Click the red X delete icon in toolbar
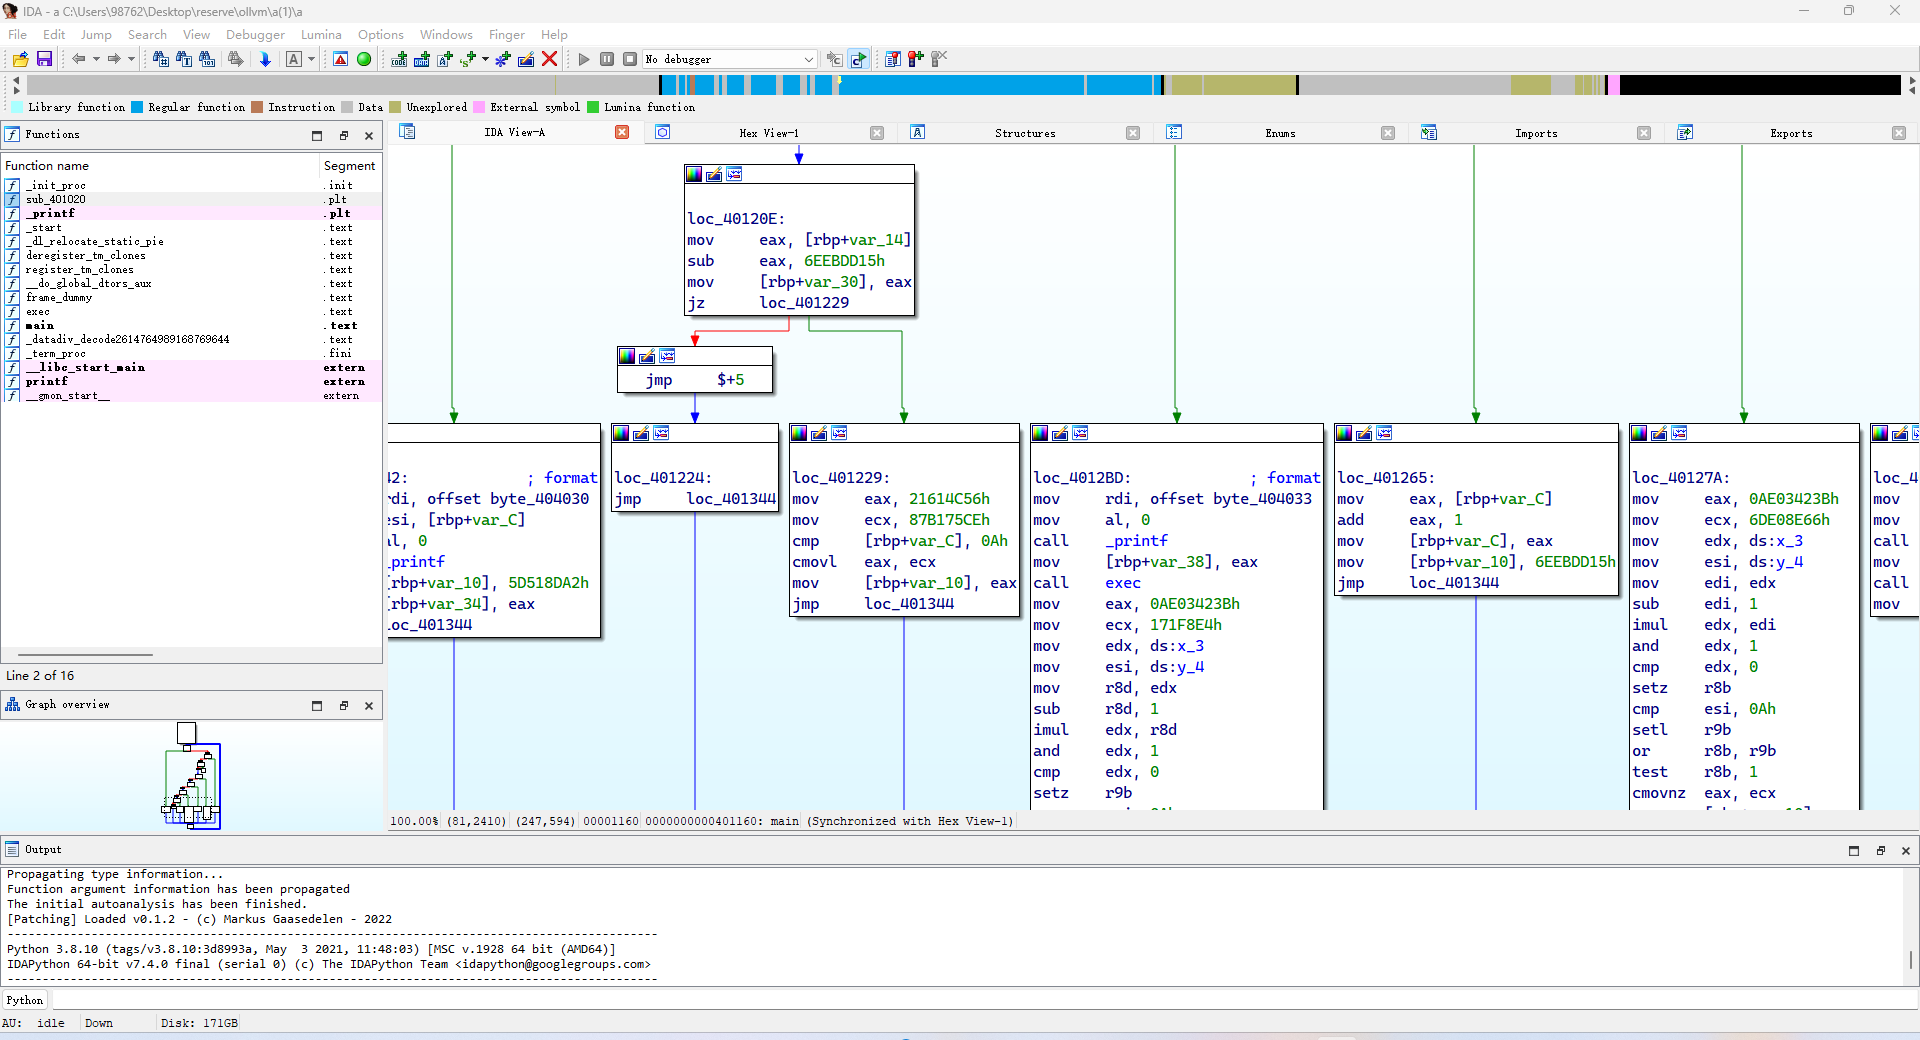The image size is (1920, 1040). click(549, 59)
